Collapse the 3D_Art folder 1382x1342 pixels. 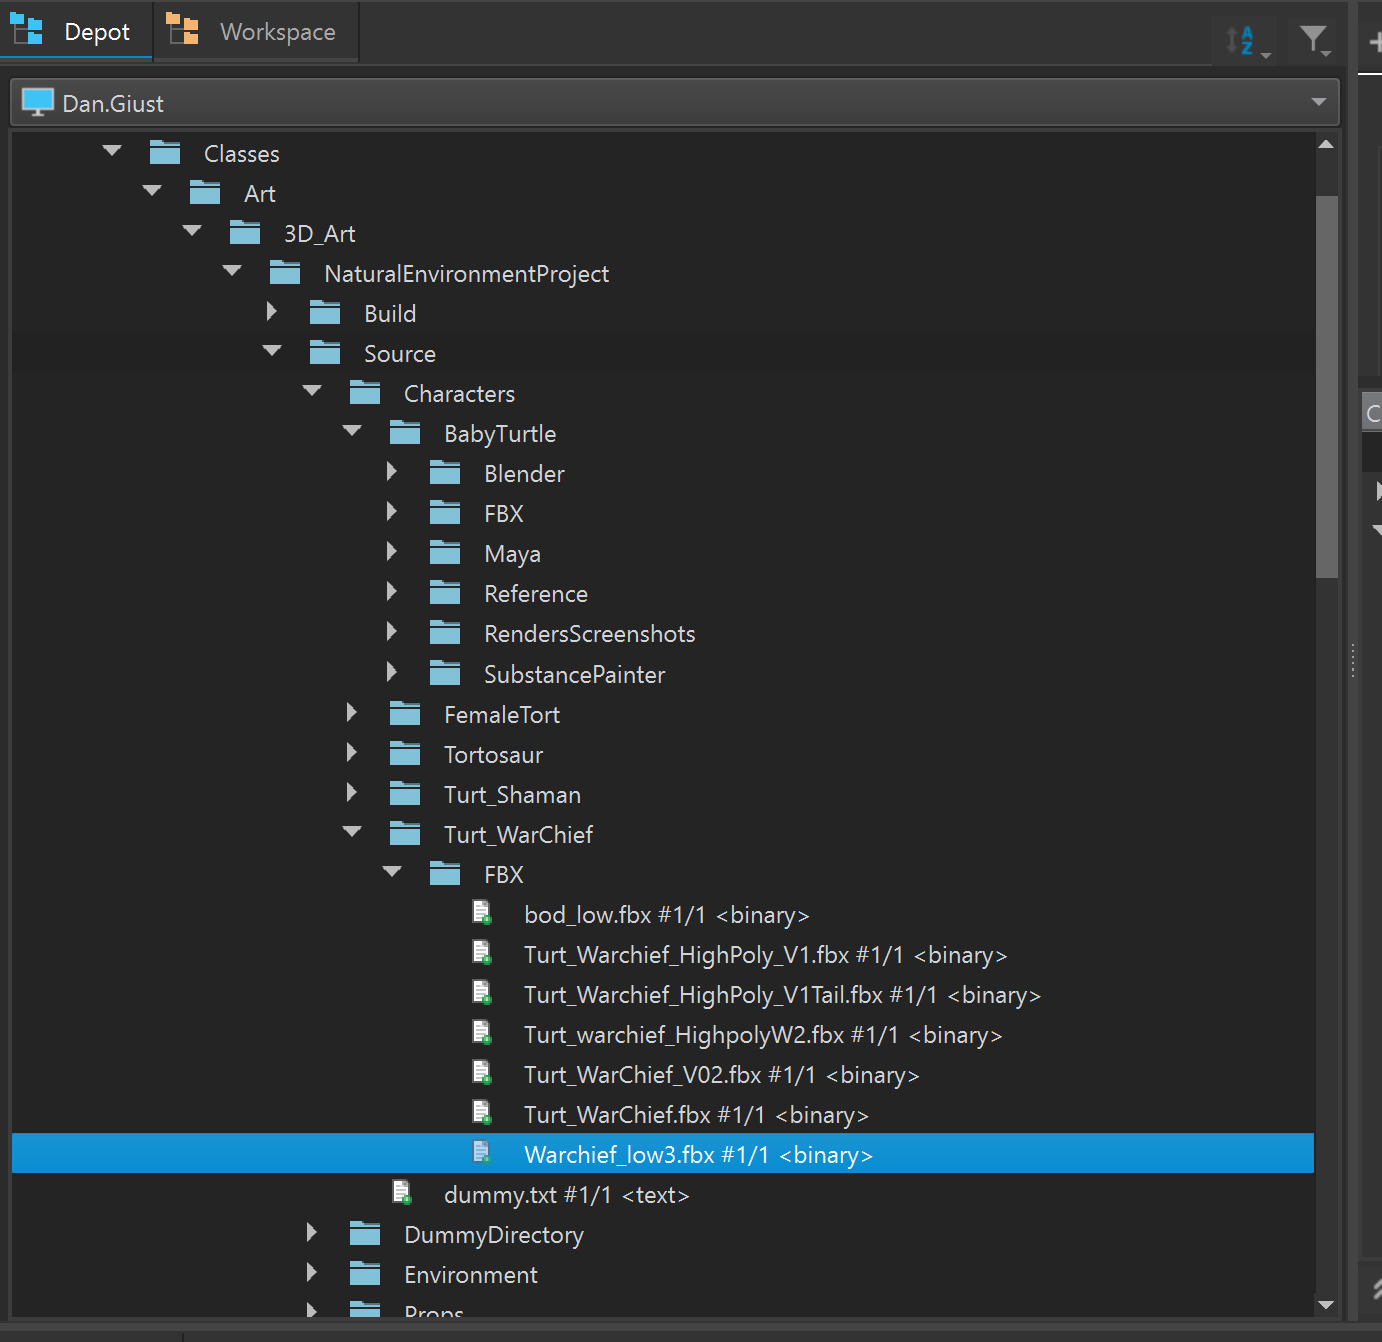point(192,231)
